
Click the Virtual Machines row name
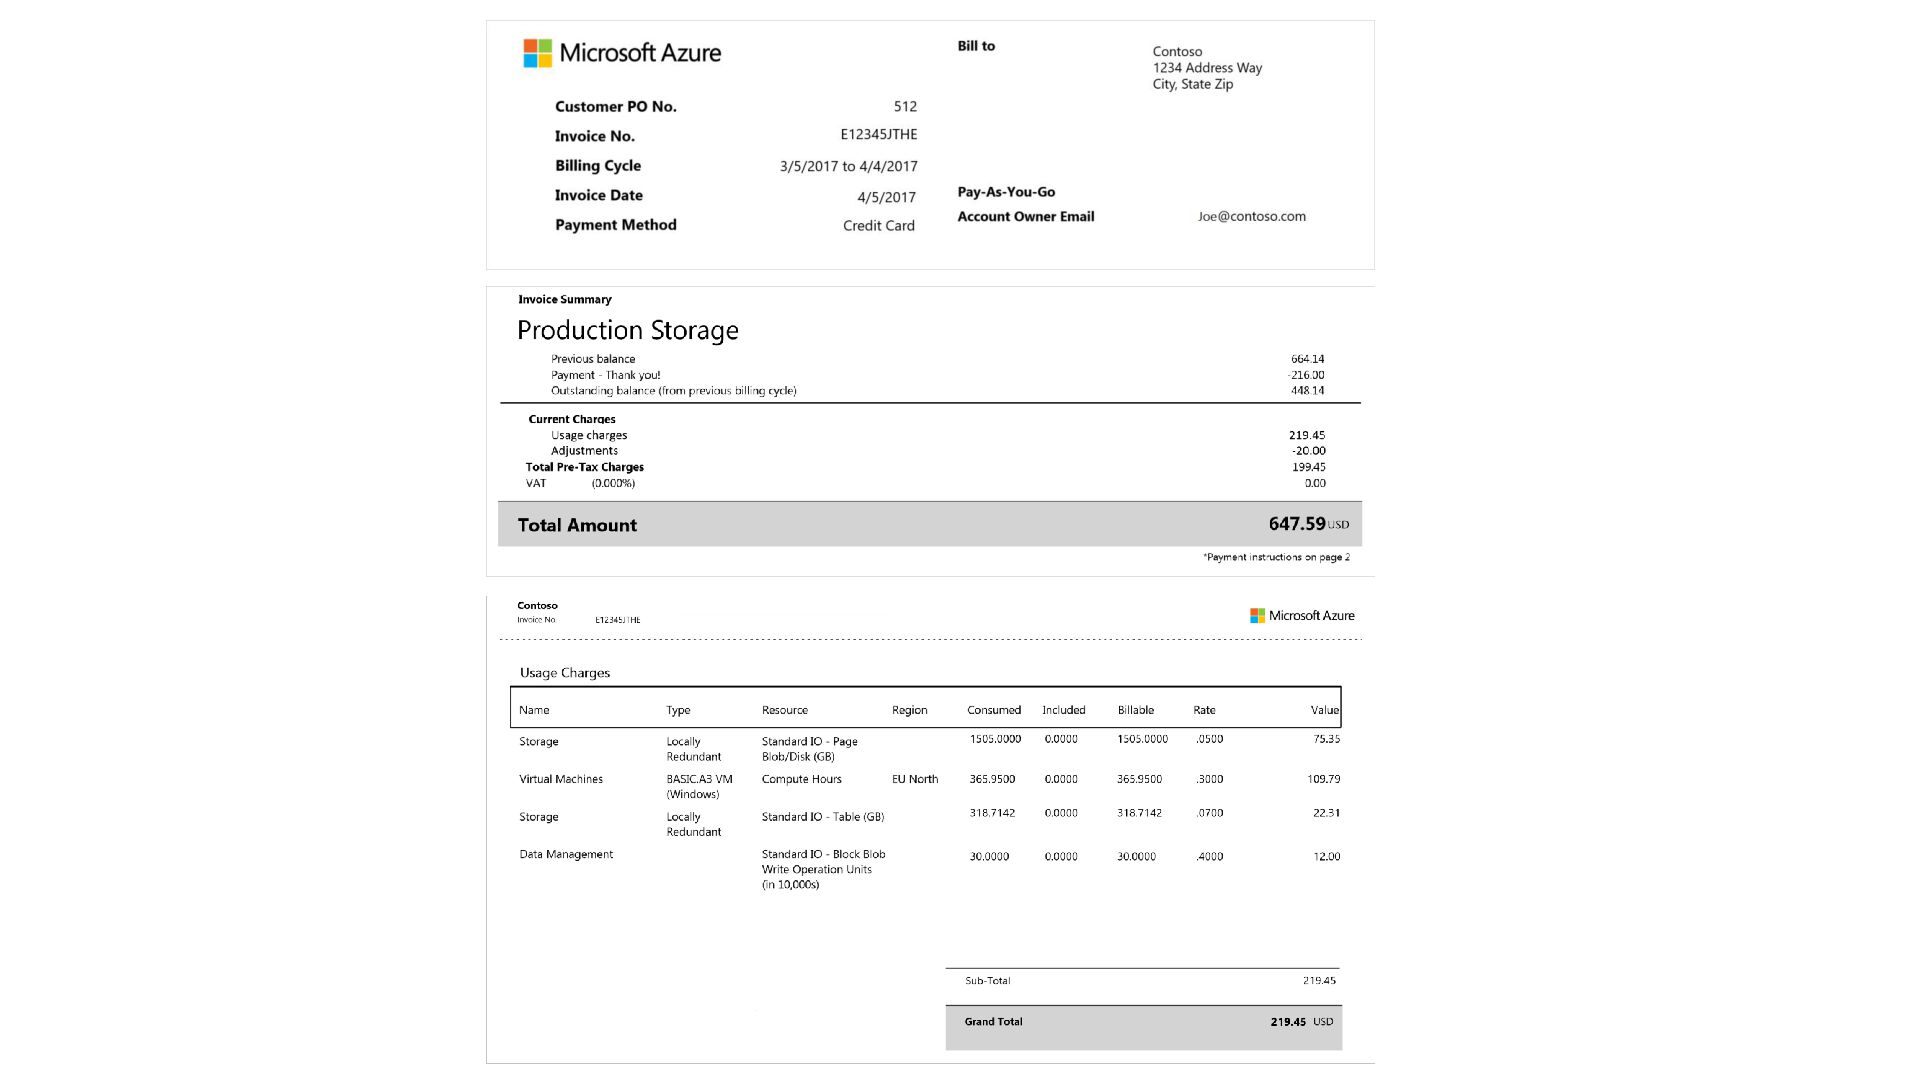point(561,779)
